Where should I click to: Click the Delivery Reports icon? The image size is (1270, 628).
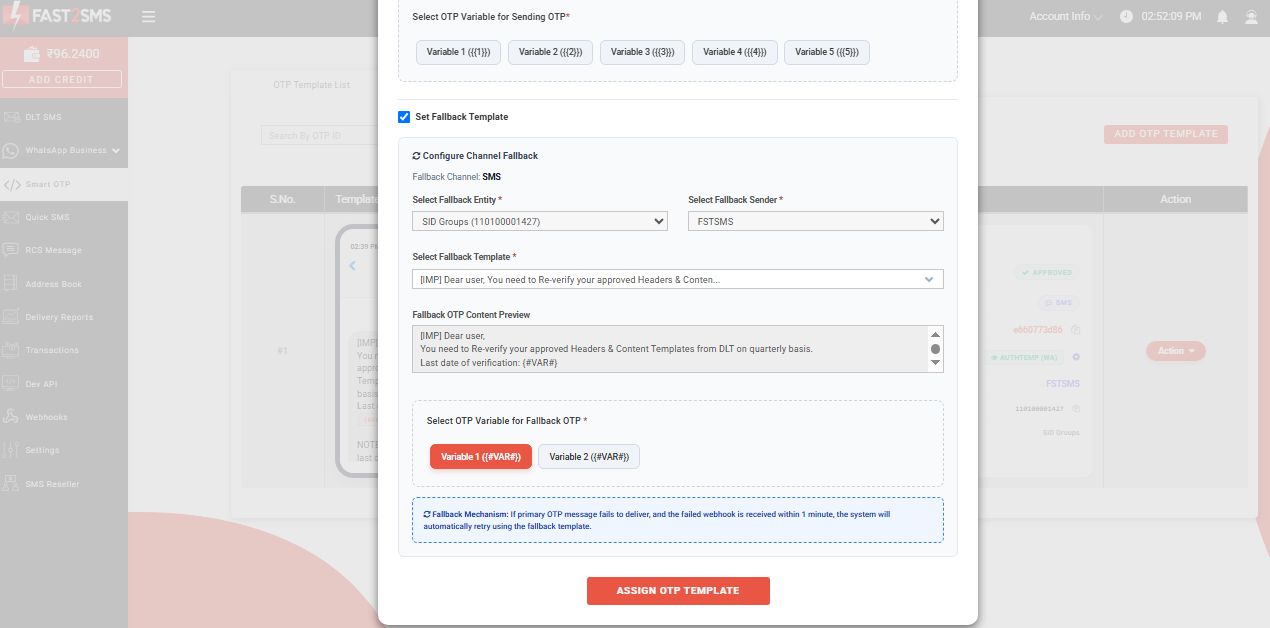[11, 317]
